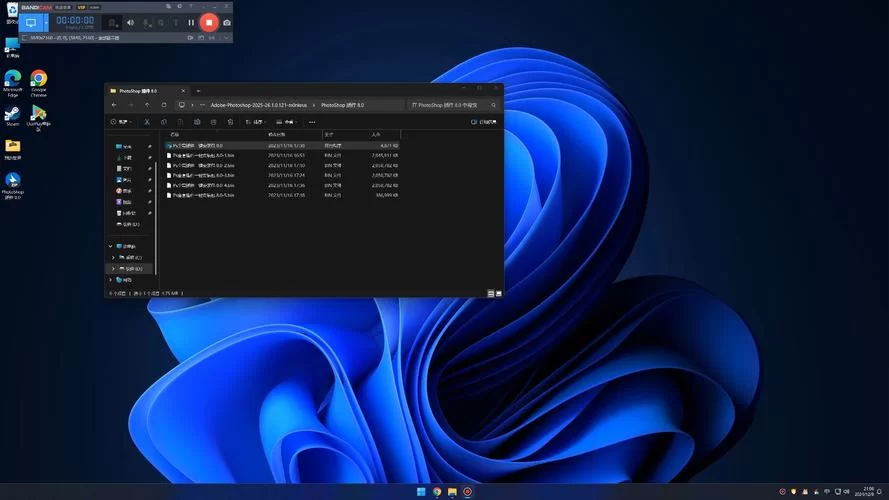Go back in File Explorer
Screen dimensions: 889x500
115,105
